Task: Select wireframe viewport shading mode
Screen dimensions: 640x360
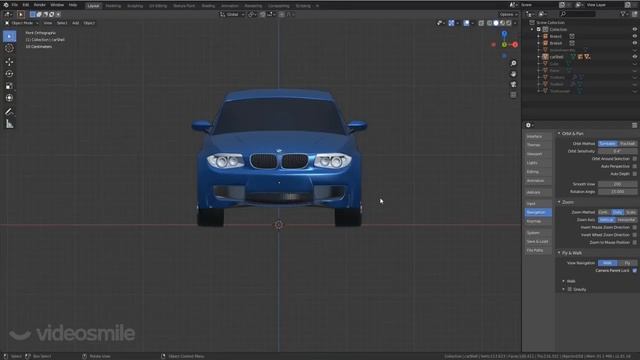Action: click(x=489, y=23)
